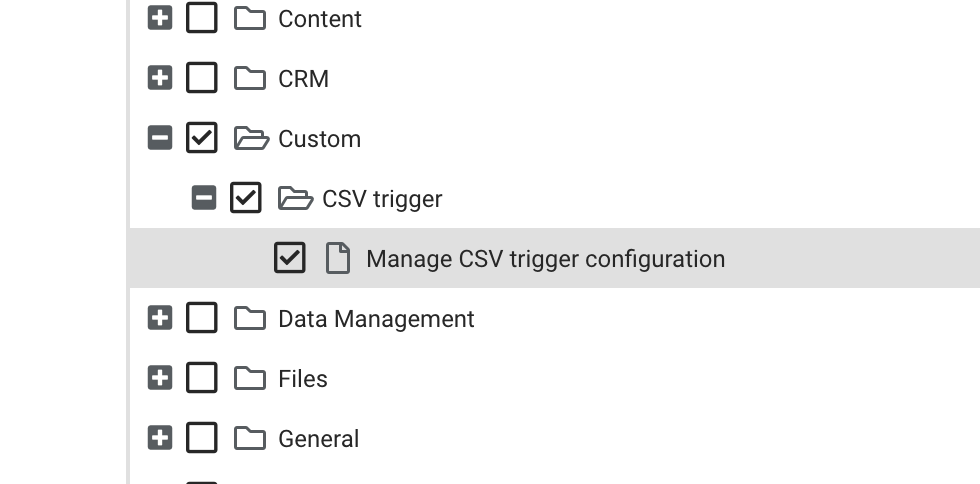Viewport: 980px width, 484px height.
Task: Expand the Files node
Action: 160,378
